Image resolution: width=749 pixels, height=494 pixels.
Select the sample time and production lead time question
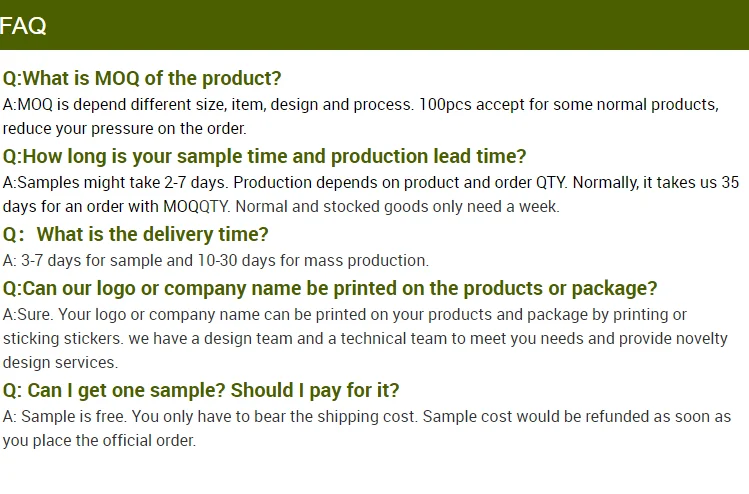(264, 156)
